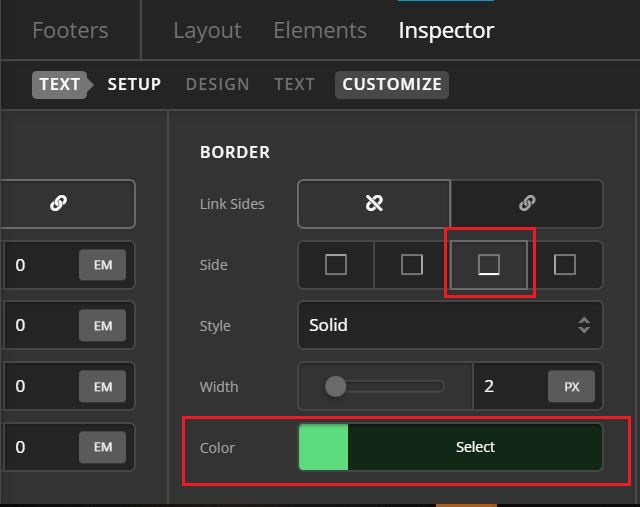Click the fourth 0 value field
The image size is (640, 507).
pyautogui.click(x=41, y=447)
